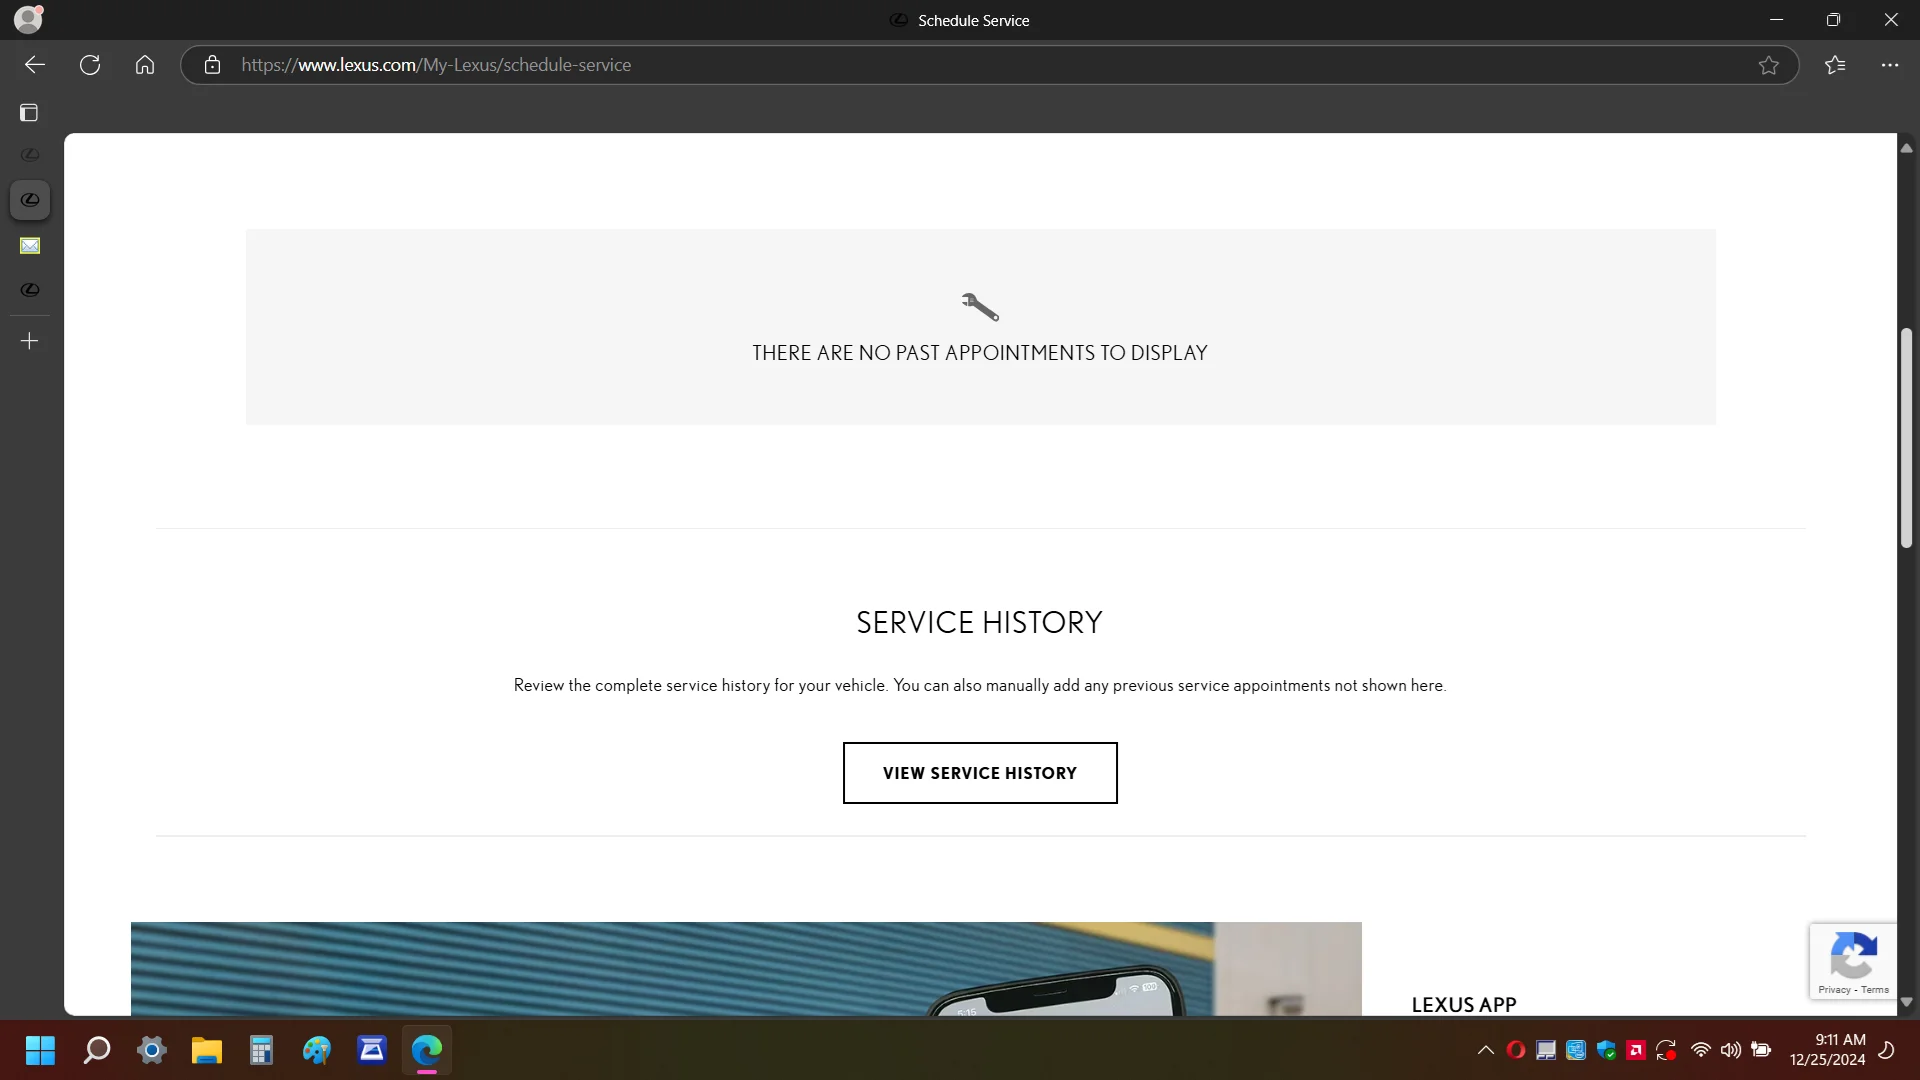Image resolution: width=1920 pixels, height=1080 pixels.
Task: Switch to the mail envelope tab
Action: pyautogui.click(x=30, y=246)
